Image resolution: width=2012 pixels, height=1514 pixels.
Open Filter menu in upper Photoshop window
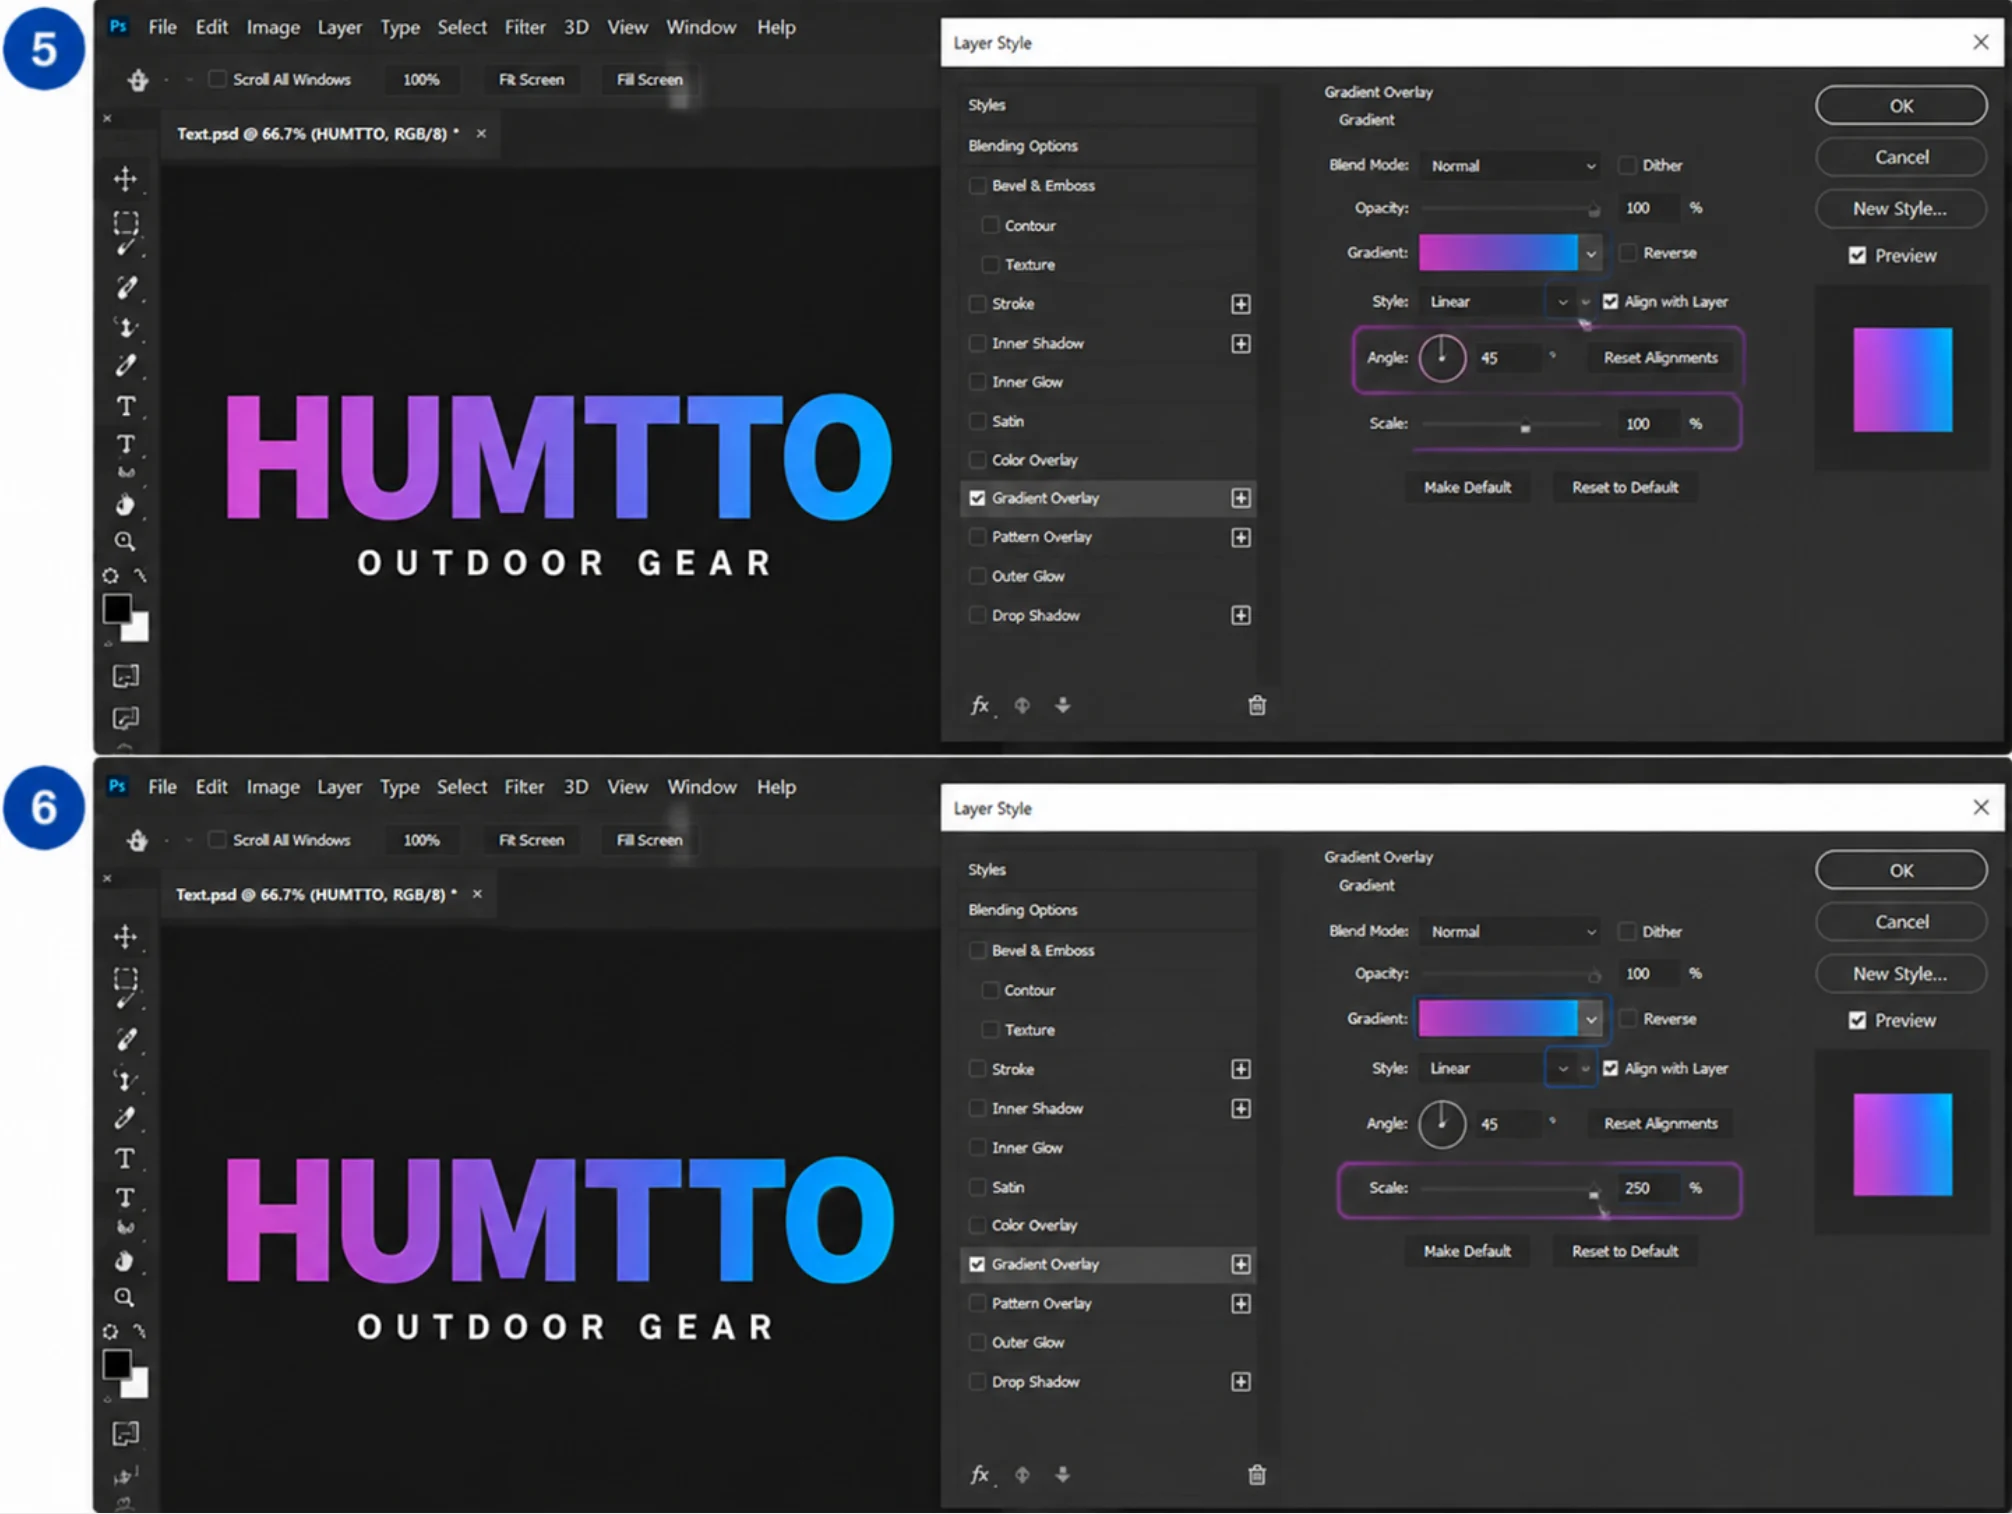pyautogui.click(x=524, y=27)
